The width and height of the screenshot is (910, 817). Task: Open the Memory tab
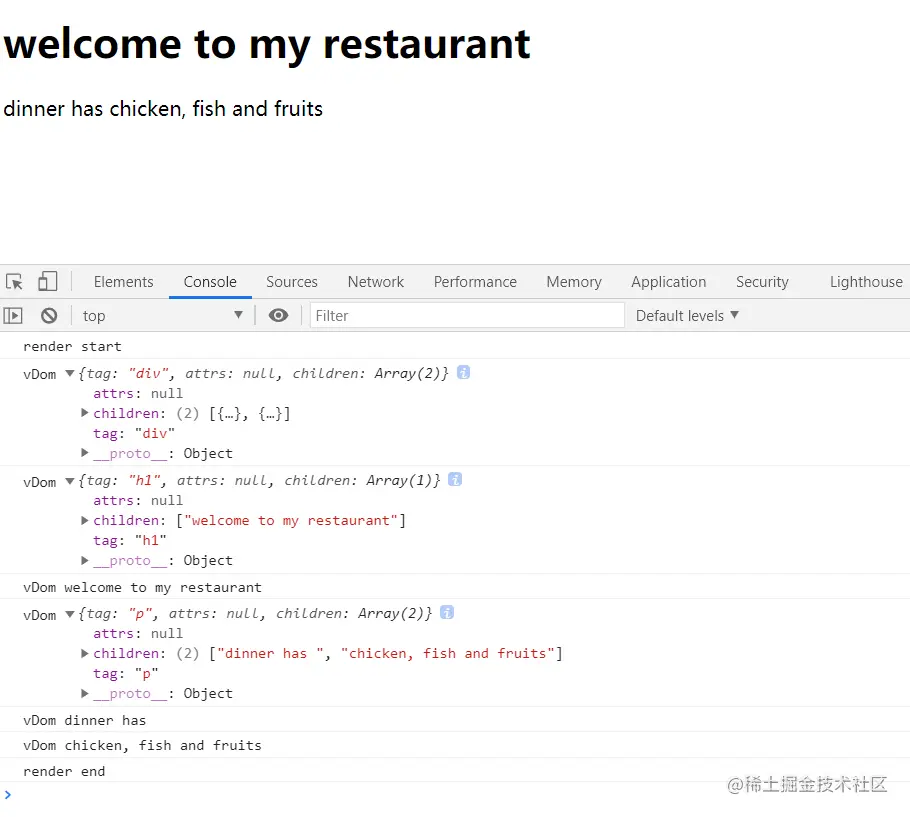[574, 282]
